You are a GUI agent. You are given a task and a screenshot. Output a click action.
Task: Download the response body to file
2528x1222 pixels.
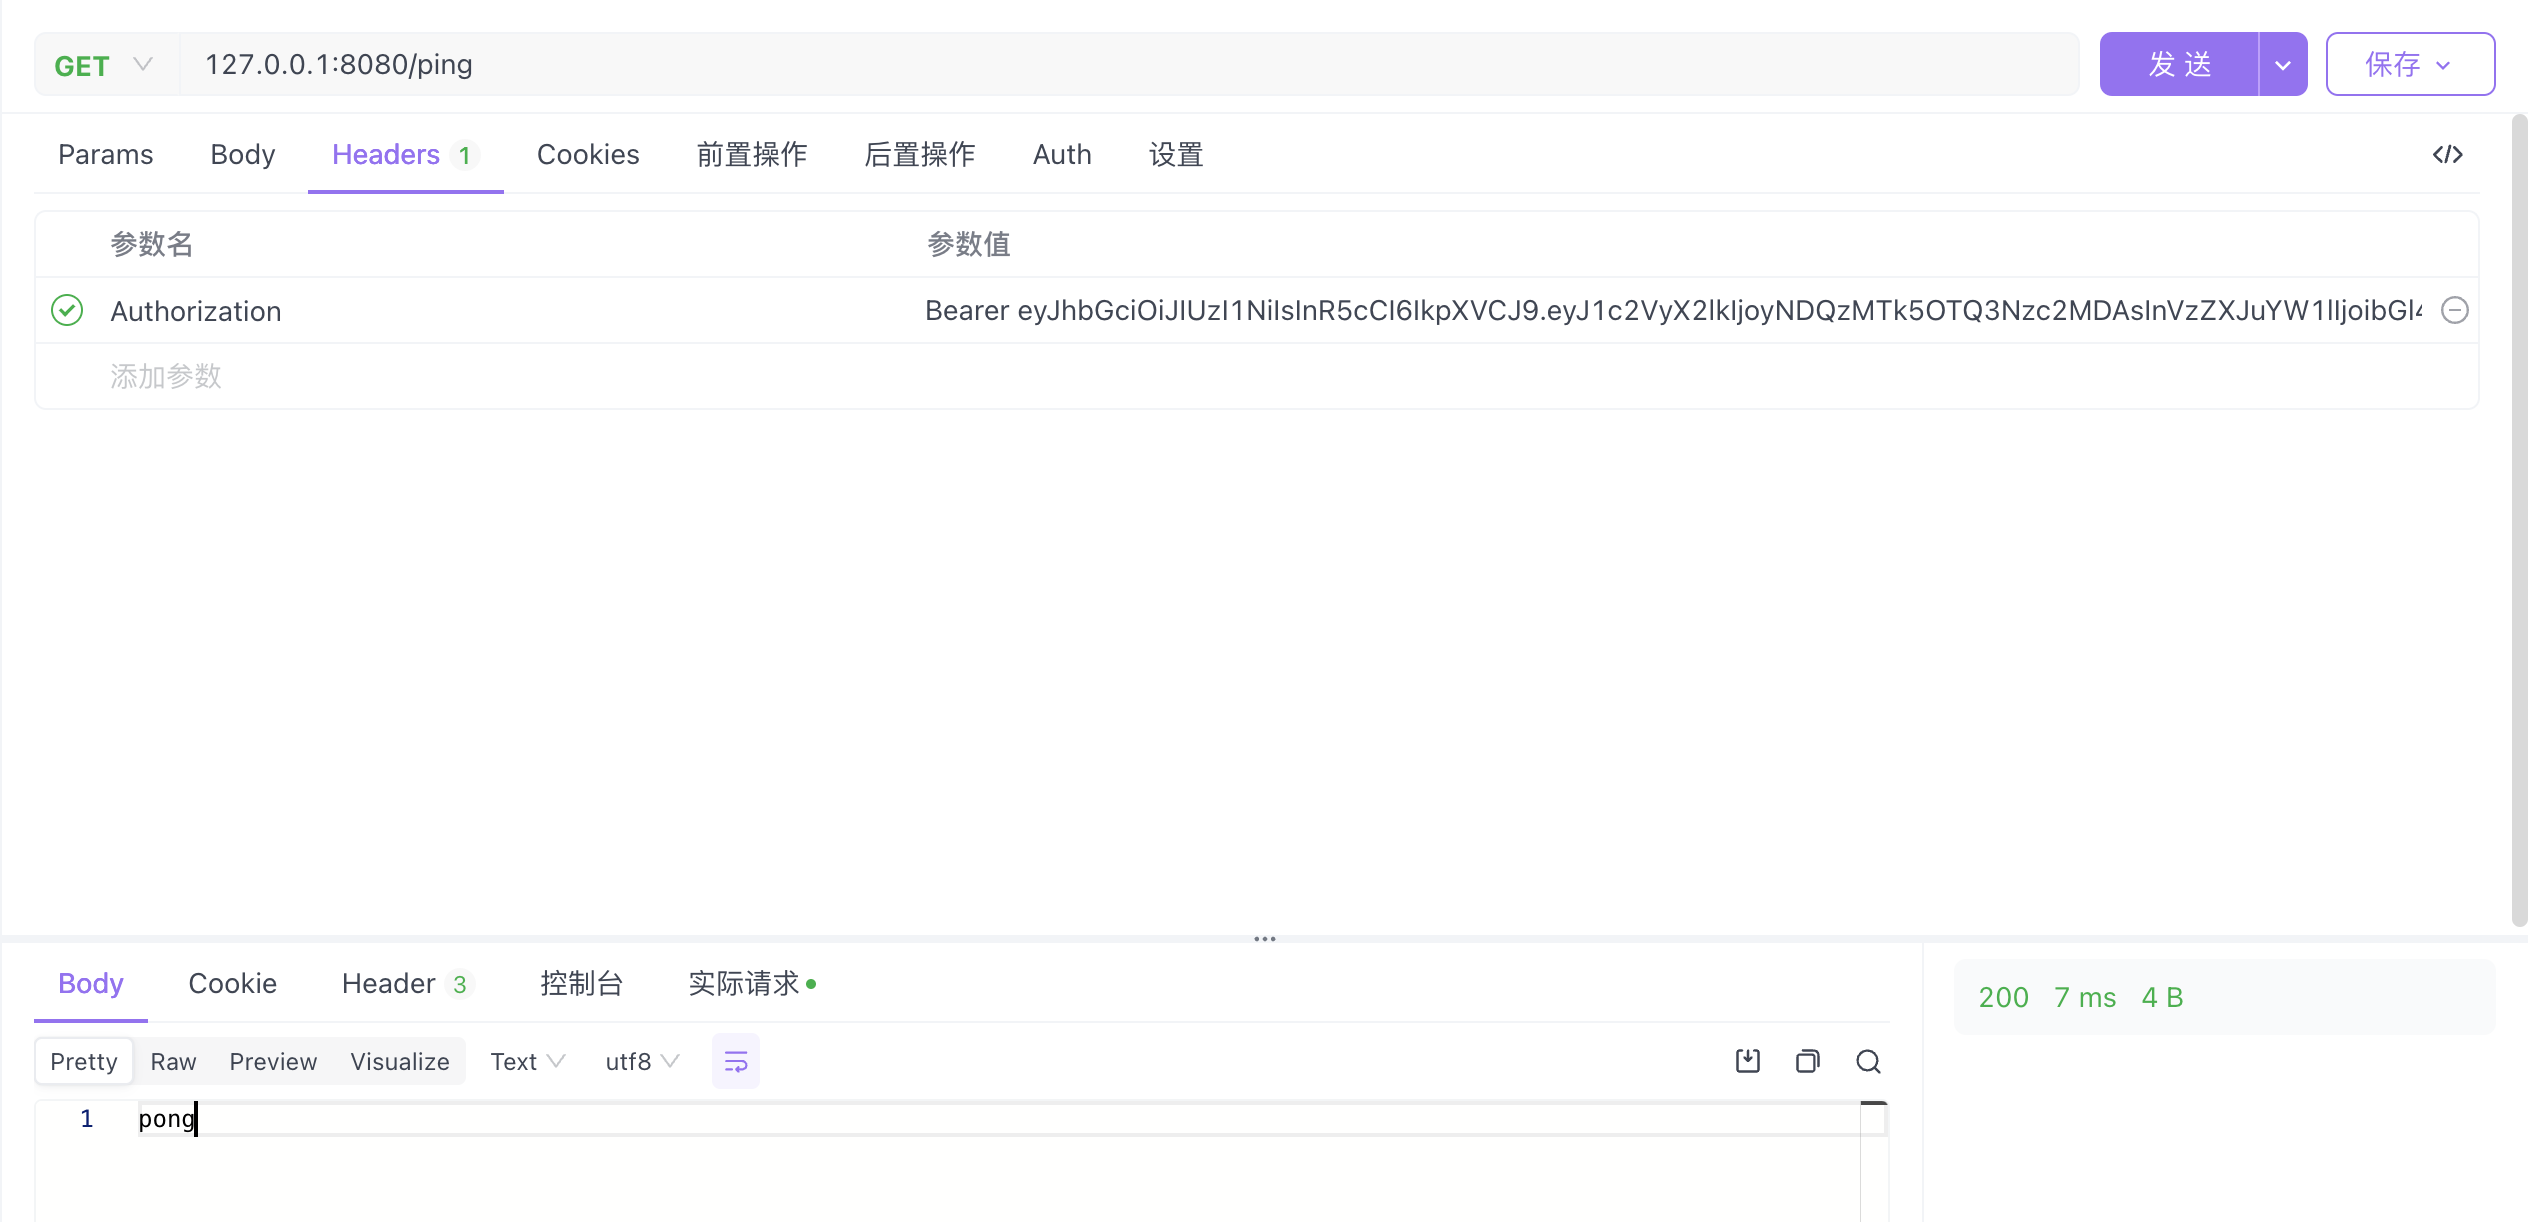pos(1747,1061)
